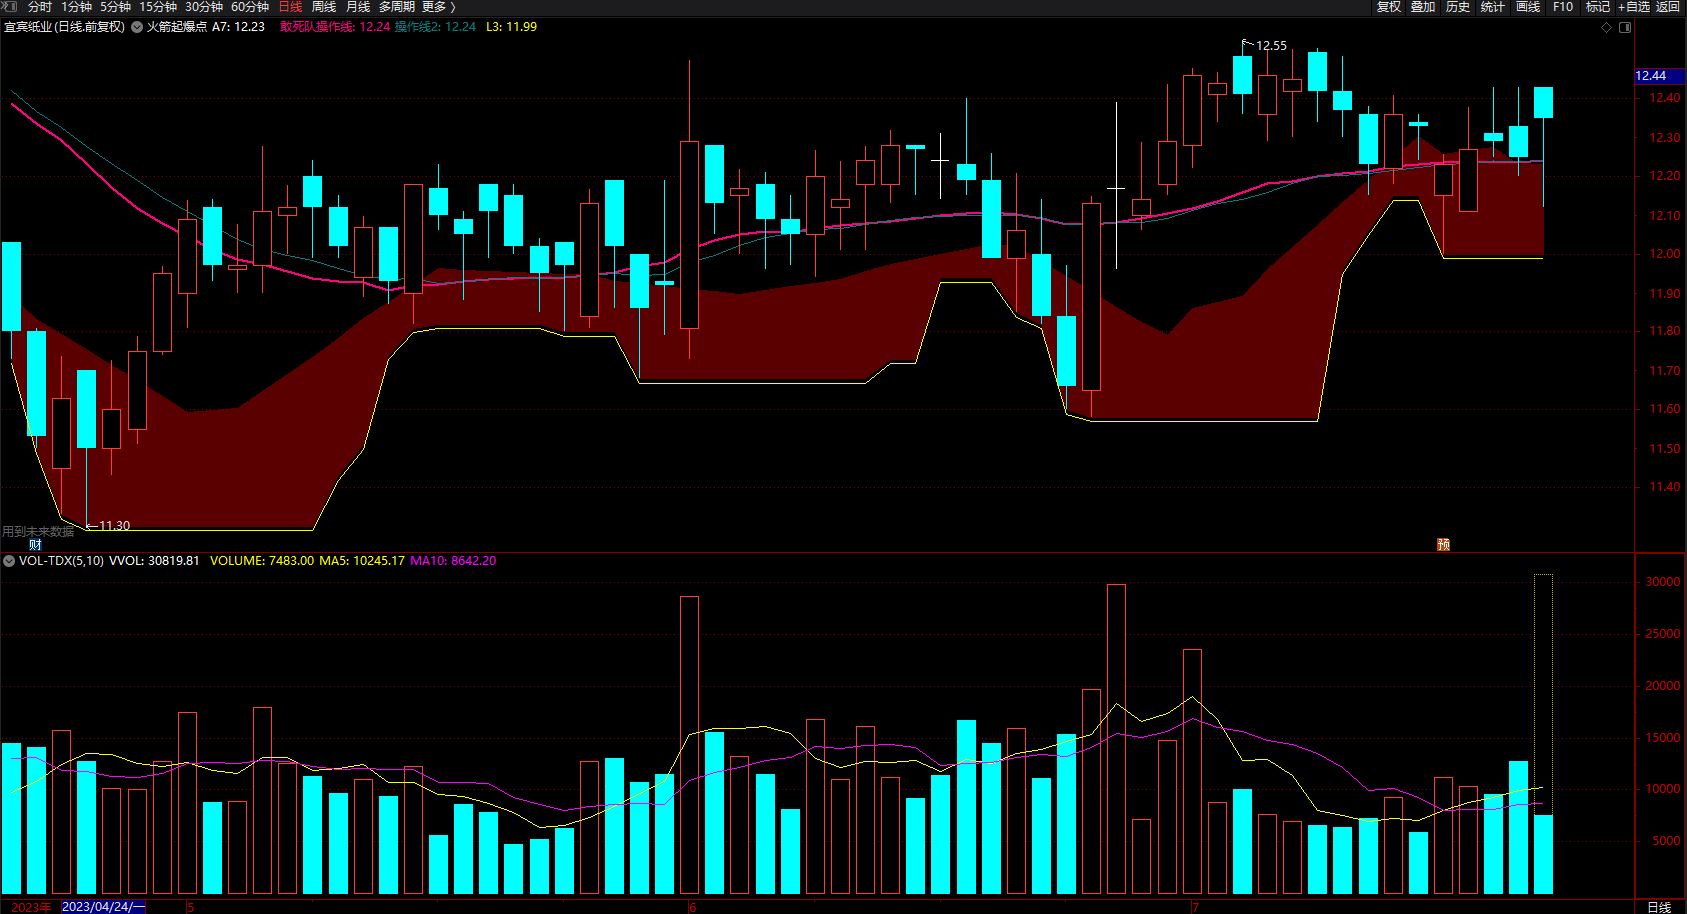Viewport: 1687px width, 914px height.
Task: Open the 多周期 multi-period view
Action: [397, 7]
